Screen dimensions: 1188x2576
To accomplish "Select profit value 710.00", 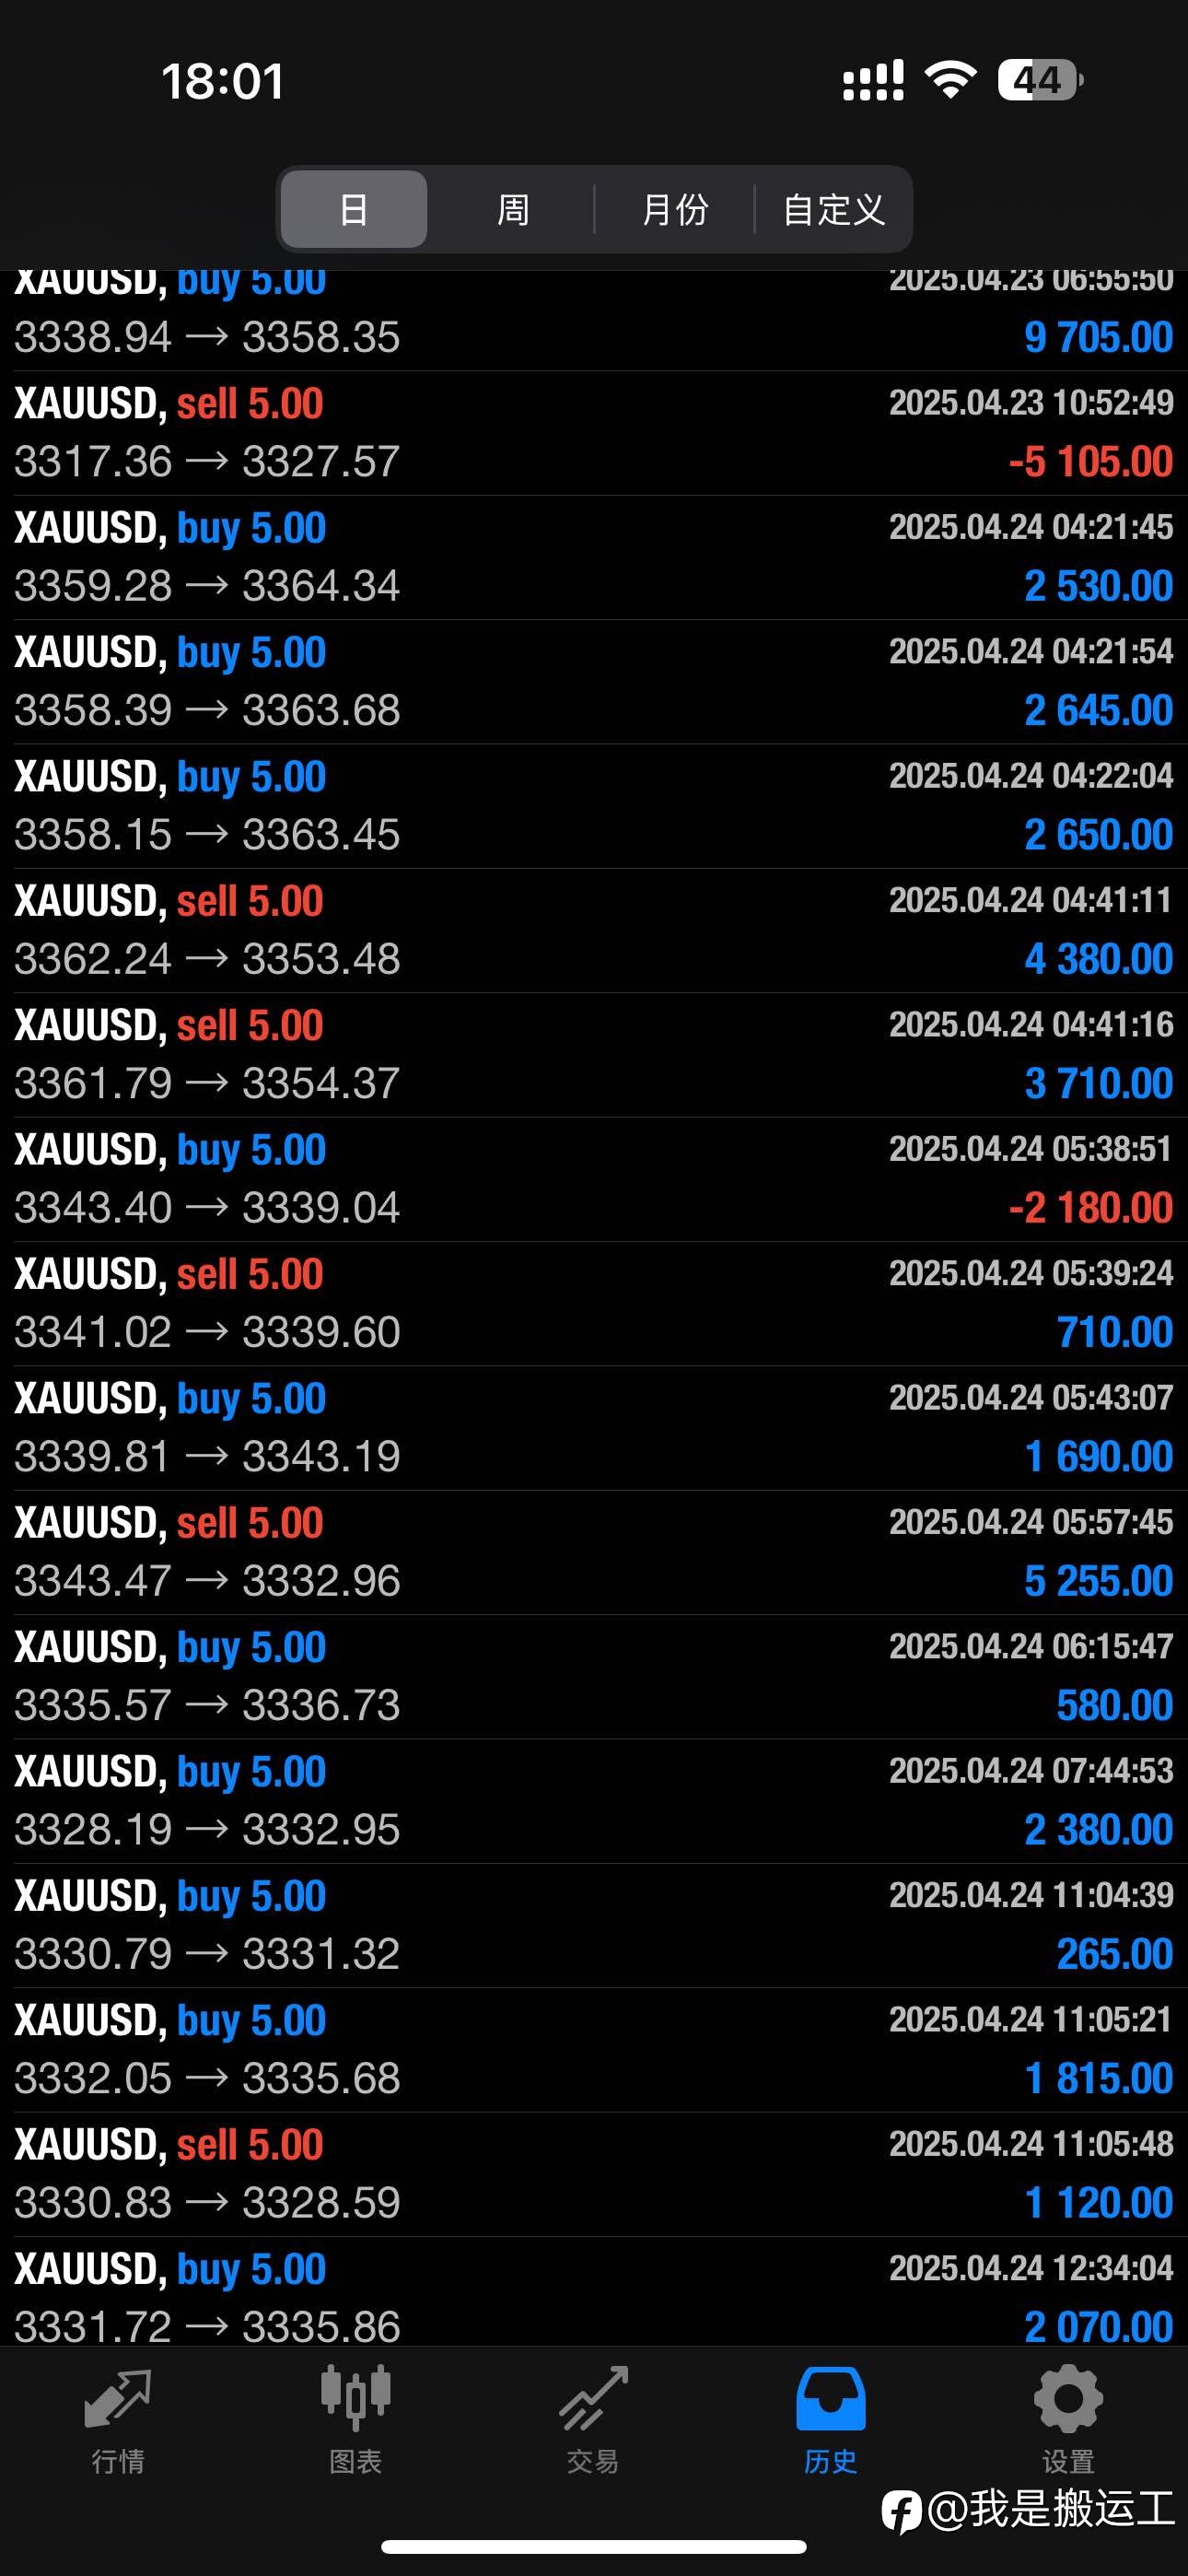I will tap(1114, 1333).
